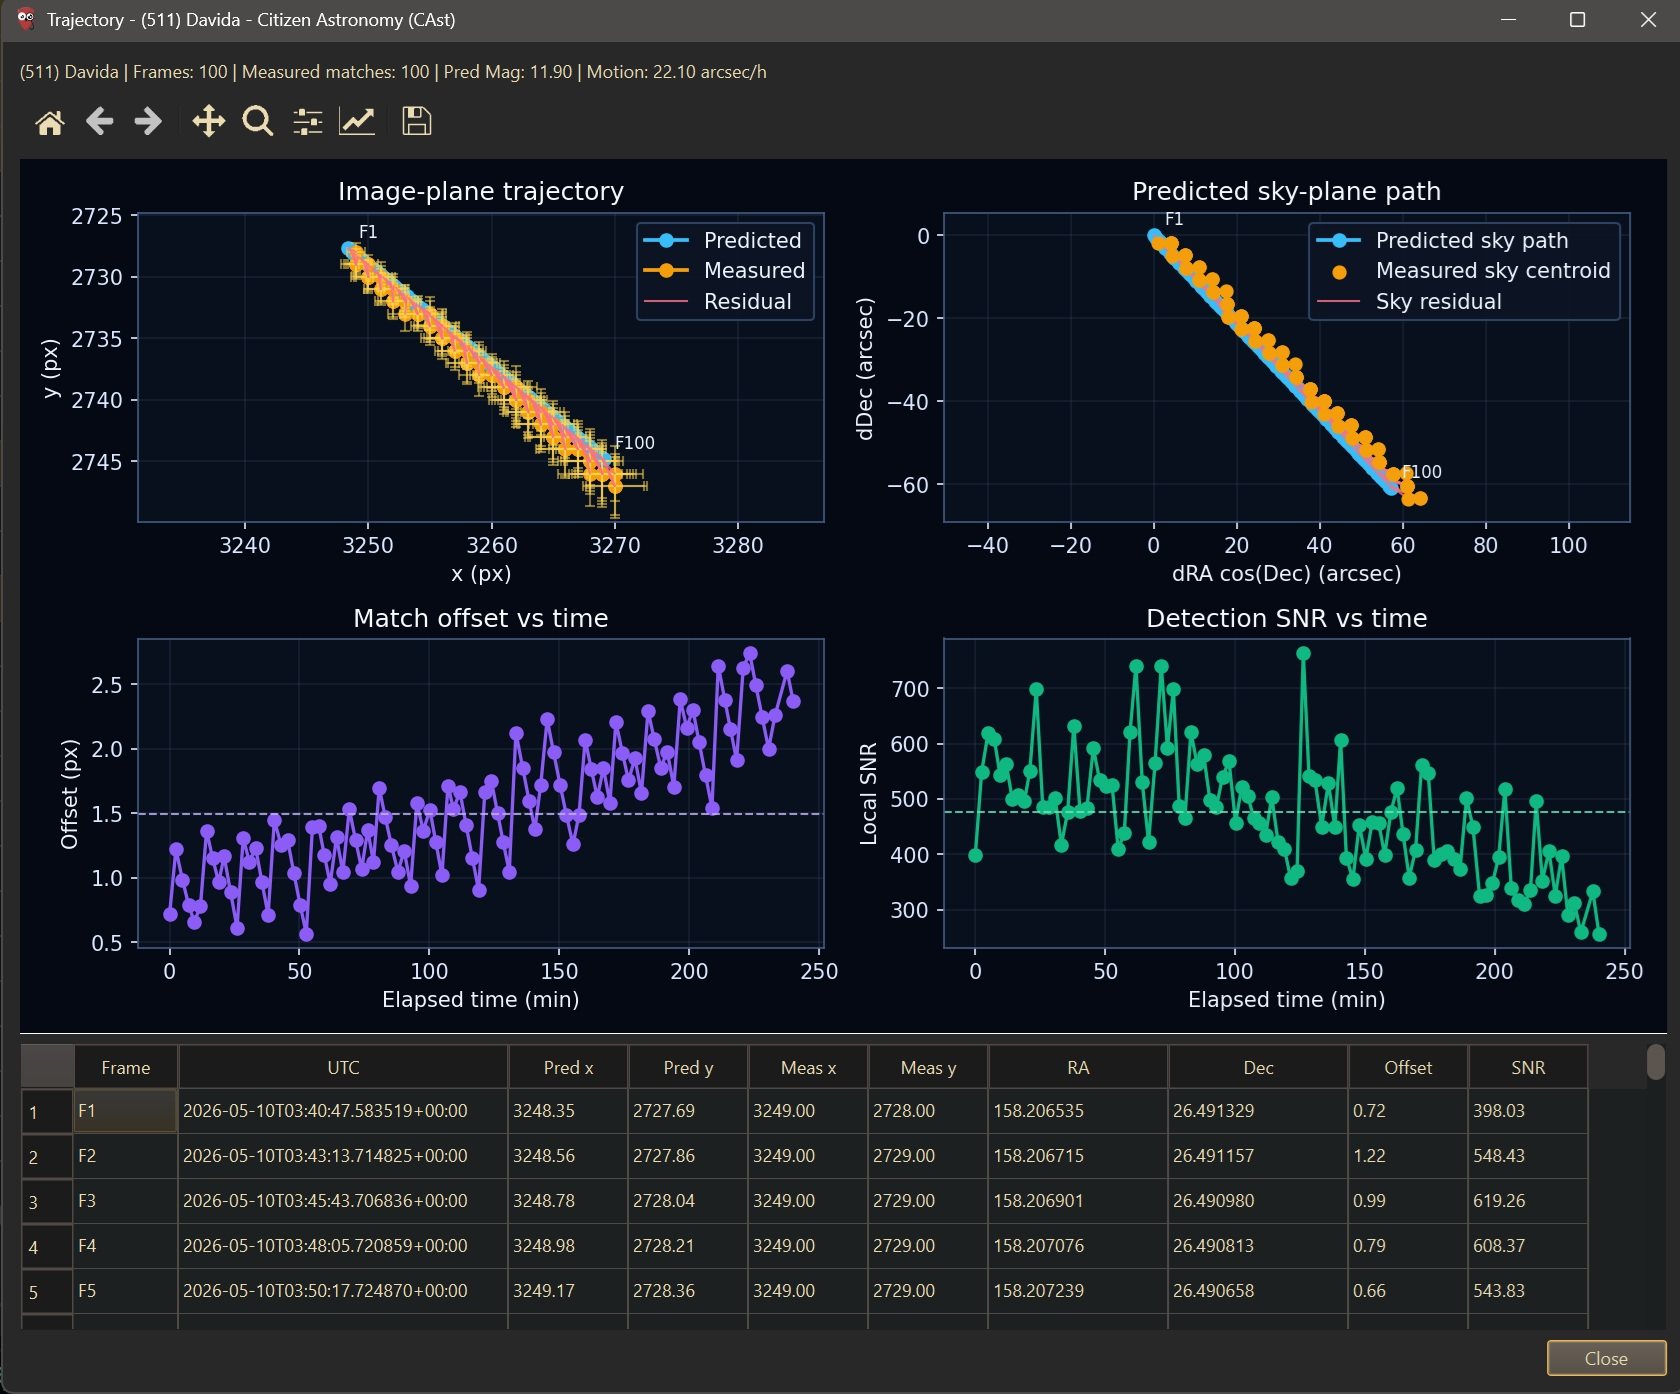1680x1394 pixels.
Task: Click UTC cell 2026-05-10T03:43:13.714825+00:00
Action: coord(343,1156)
